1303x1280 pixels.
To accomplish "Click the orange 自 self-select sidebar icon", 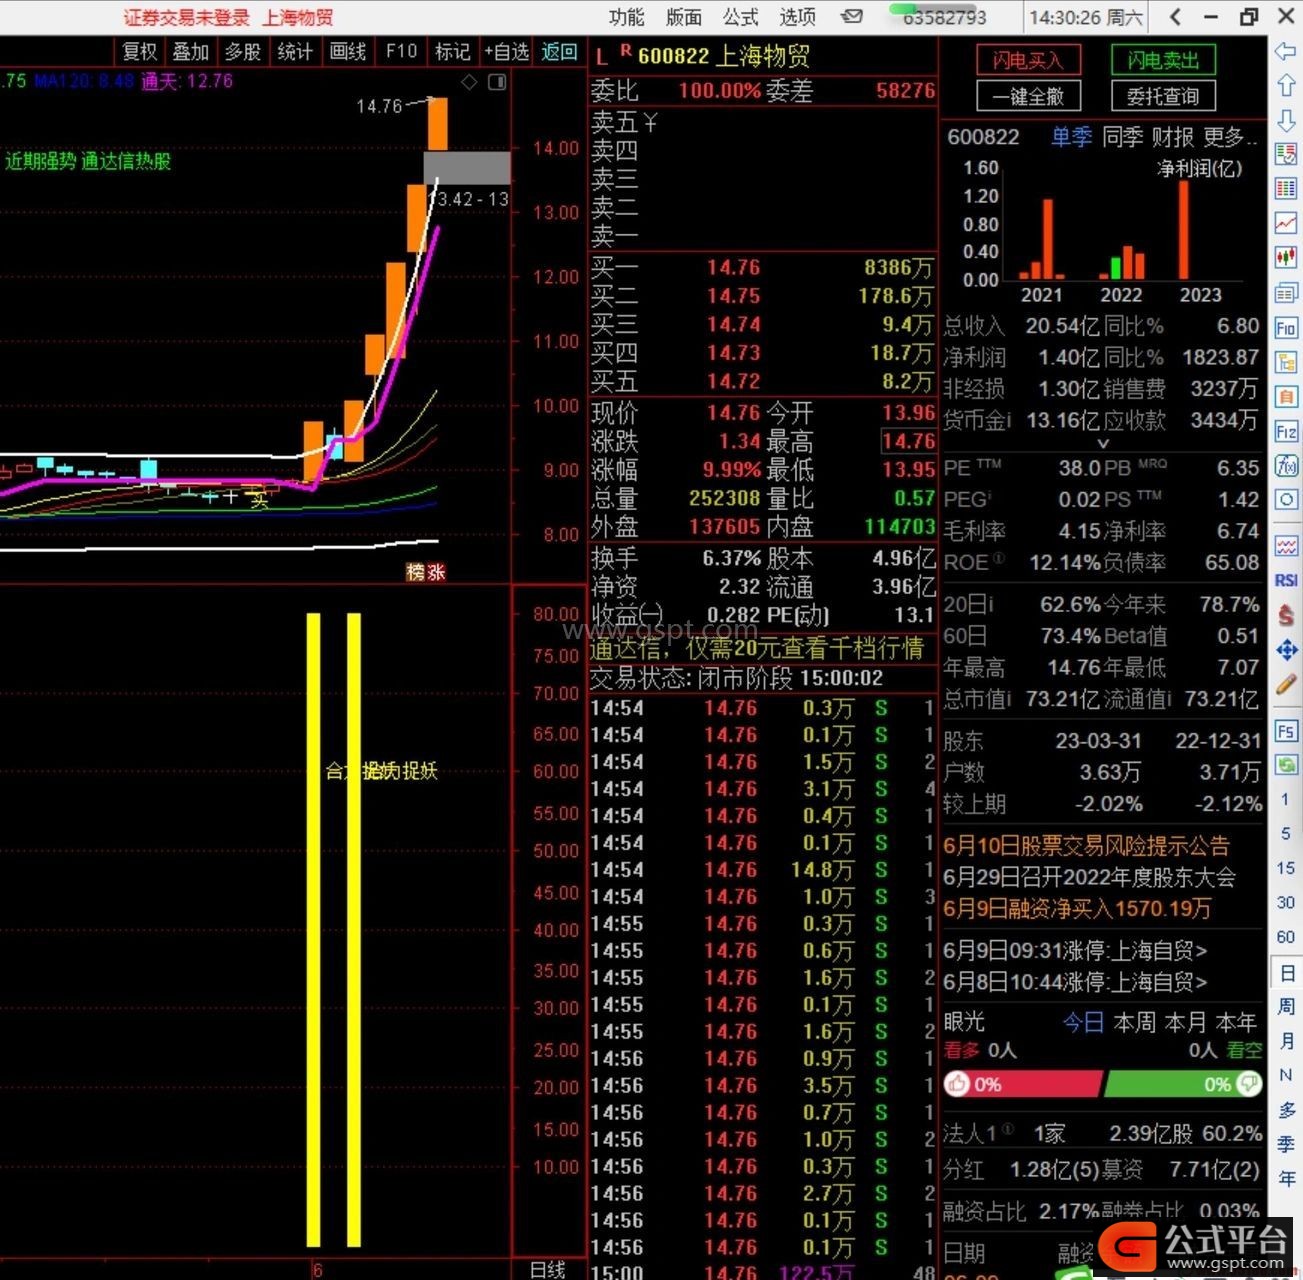I will point(1286,397).
